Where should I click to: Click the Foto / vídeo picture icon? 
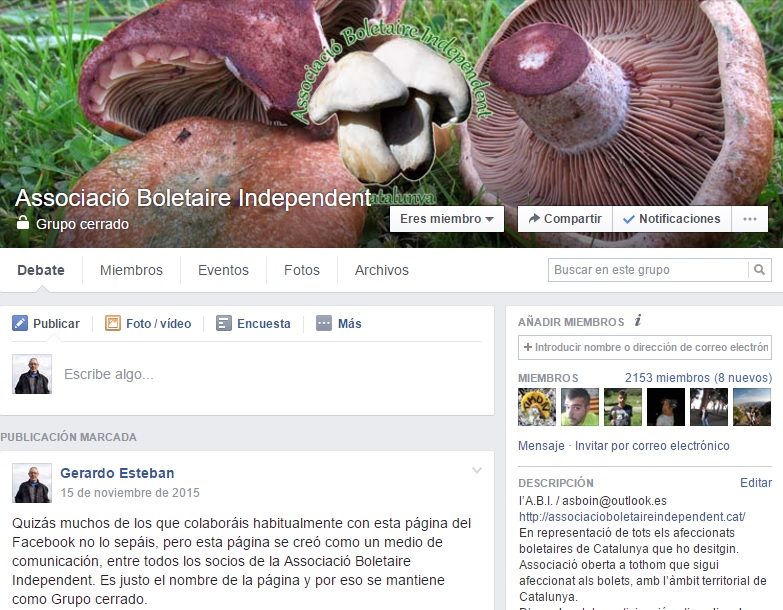tap(113, 323)
